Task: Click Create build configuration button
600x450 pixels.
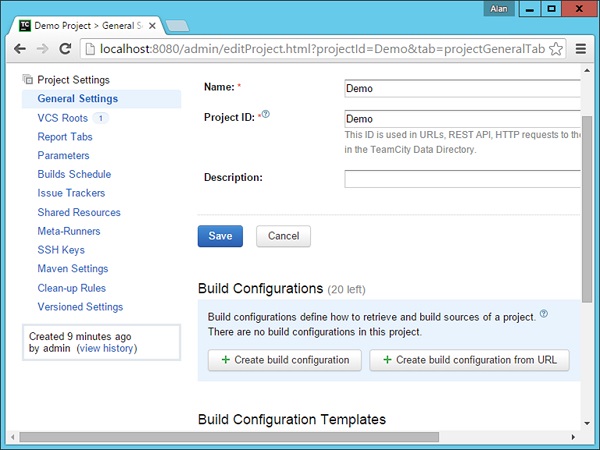Action: coord(283,360)
